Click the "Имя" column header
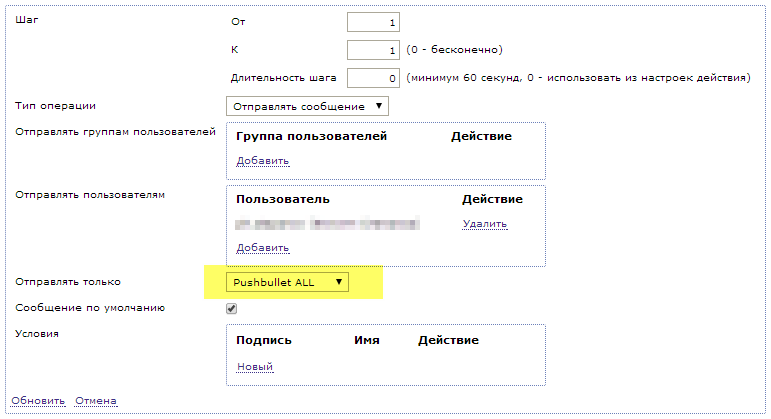771x419 pixels. pyautogui.click(x=366, y=340)
